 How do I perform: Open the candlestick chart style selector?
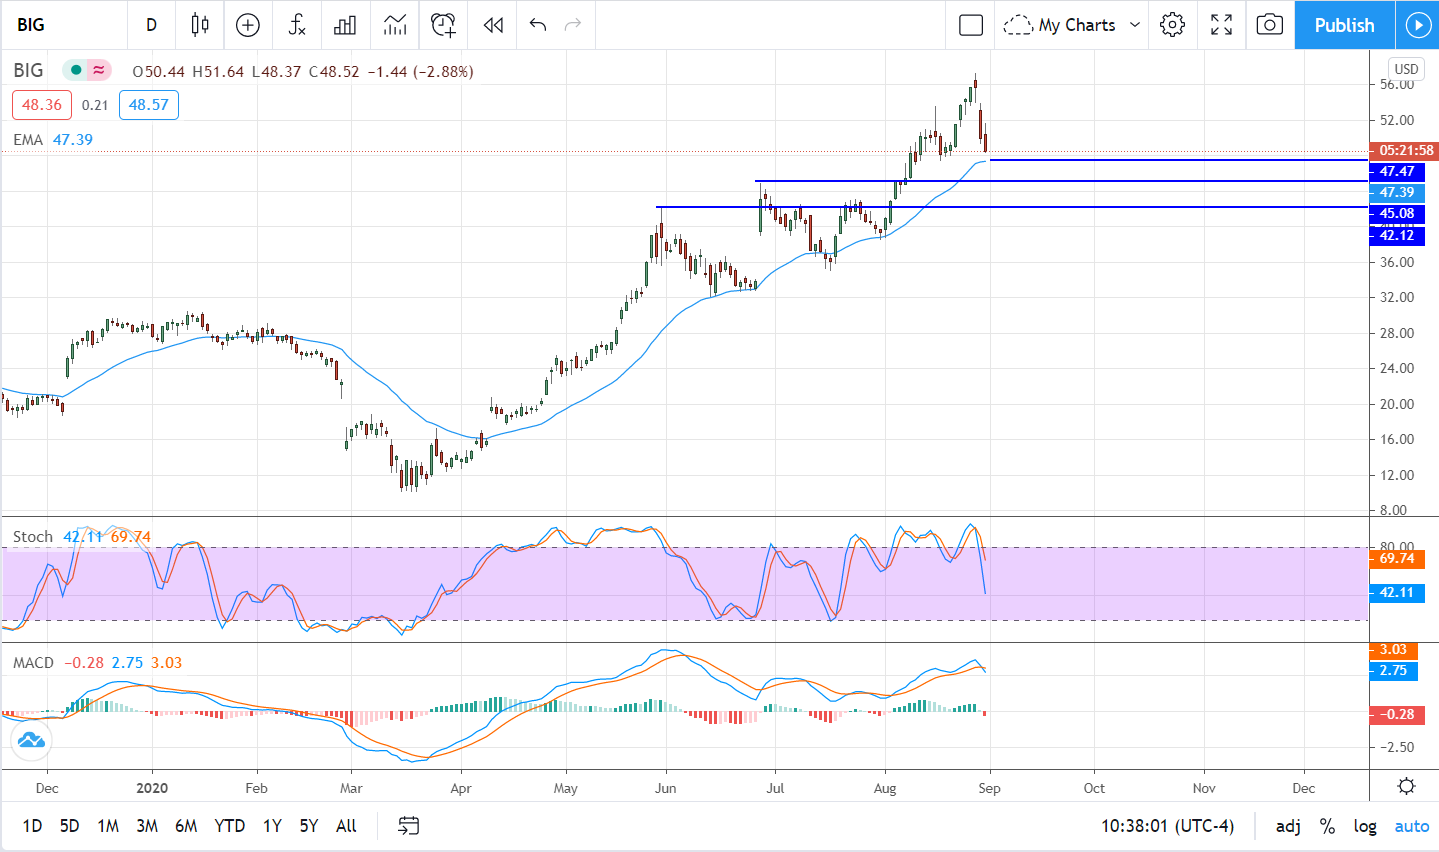point(200,25)
